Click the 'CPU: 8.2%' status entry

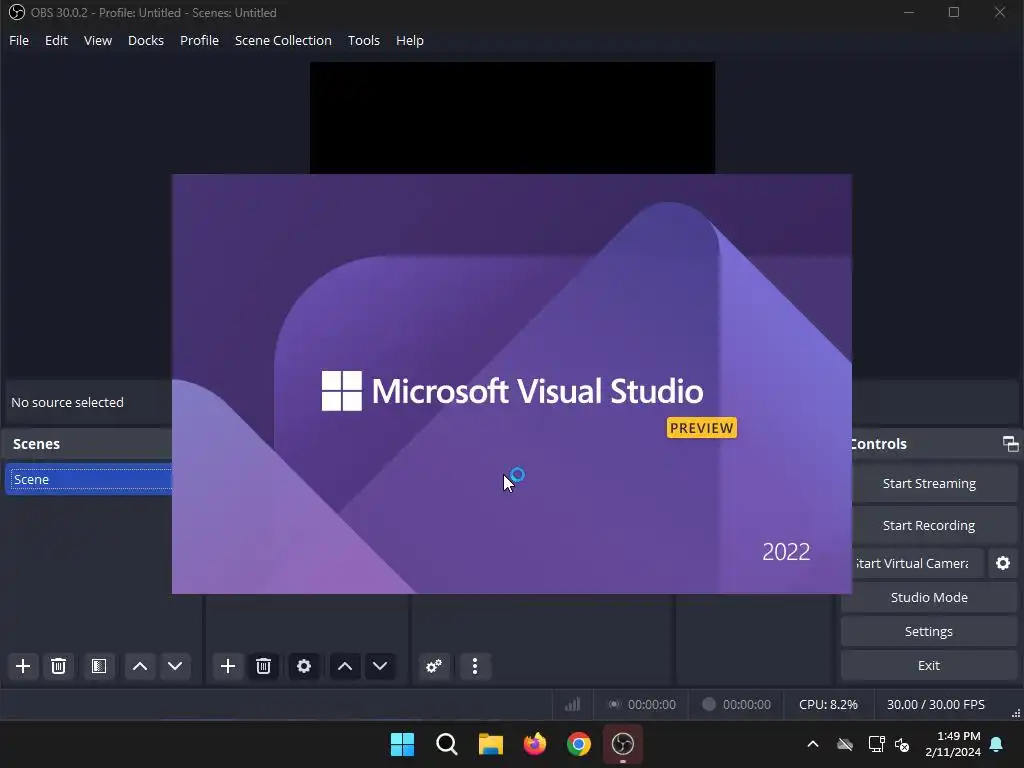[828, 705]
